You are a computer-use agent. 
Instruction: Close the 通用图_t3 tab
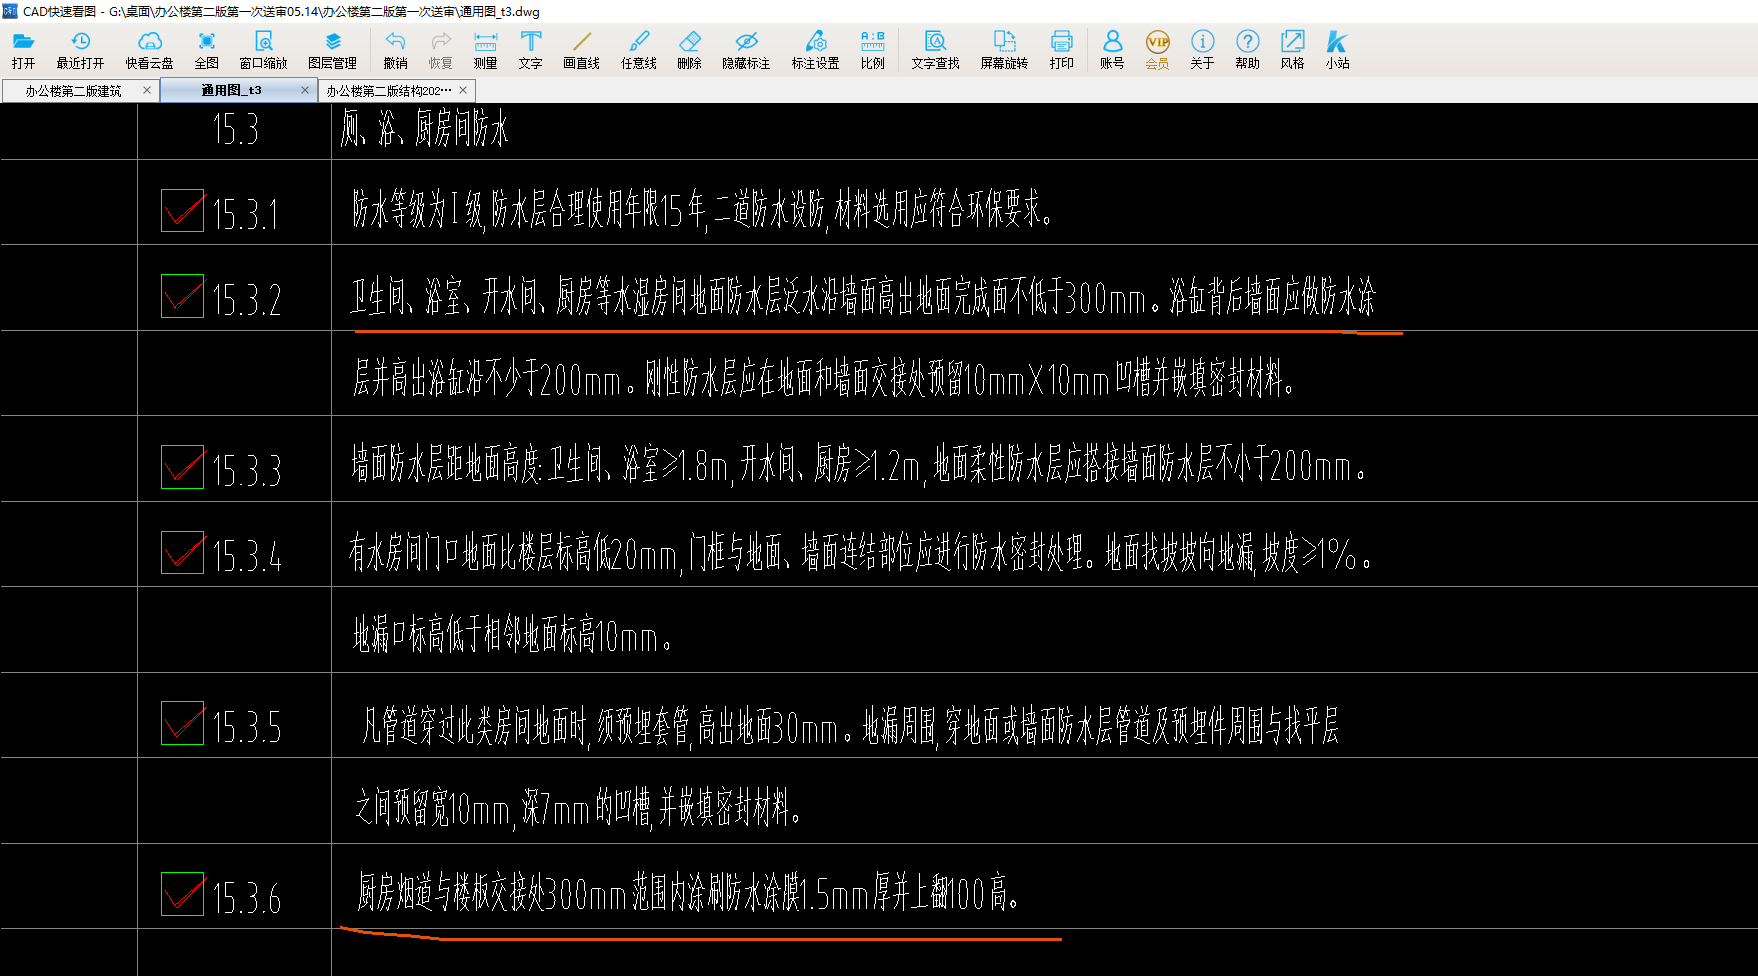305,90
